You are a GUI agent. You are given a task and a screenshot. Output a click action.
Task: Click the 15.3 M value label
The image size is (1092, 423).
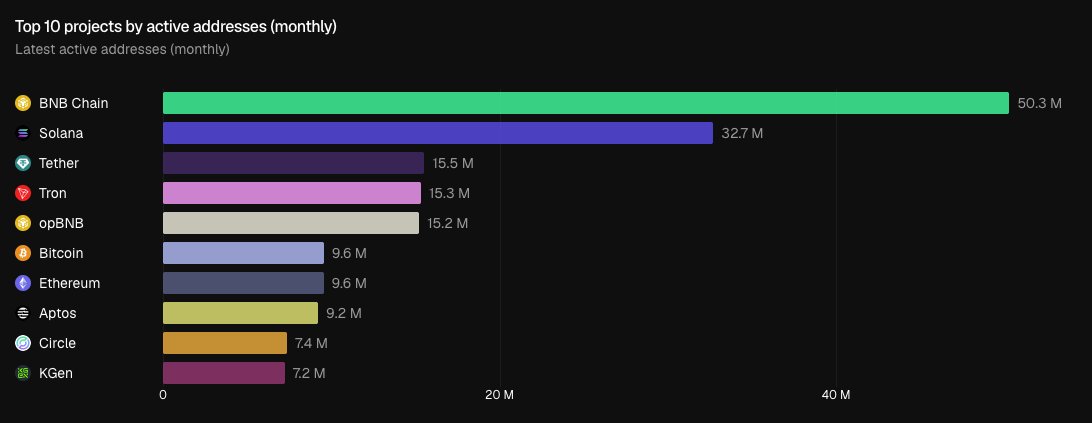pos(450,193)
